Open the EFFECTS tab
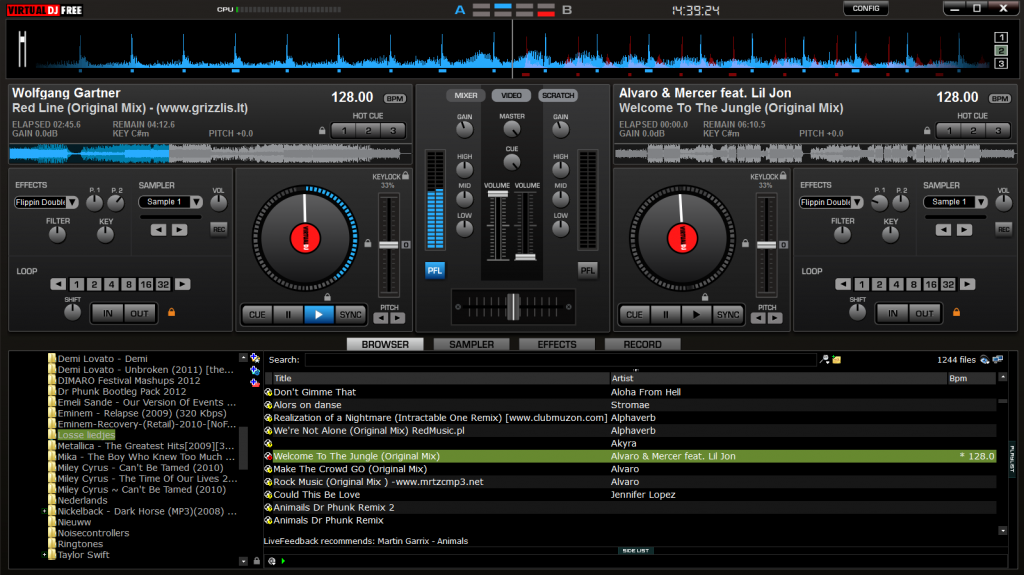The height and width of the screenshot is (575, 1024). pyautogui.click(x=557, y=344)
